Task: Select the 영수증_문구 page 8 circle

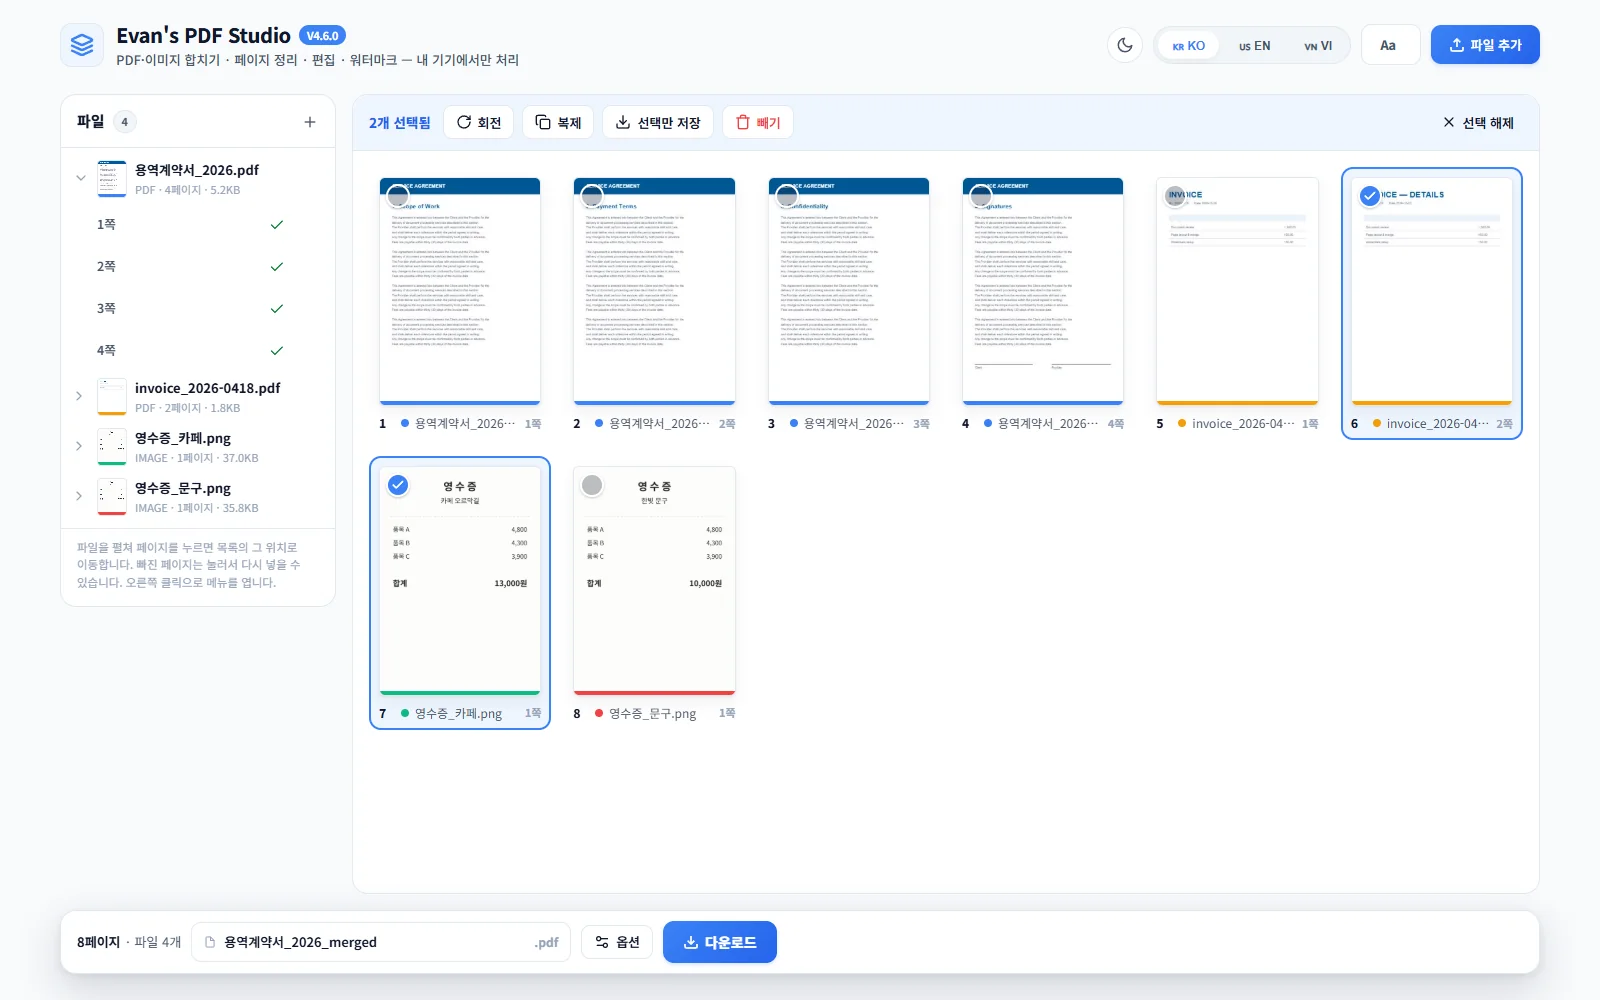Action: click(x=592, y=485)
